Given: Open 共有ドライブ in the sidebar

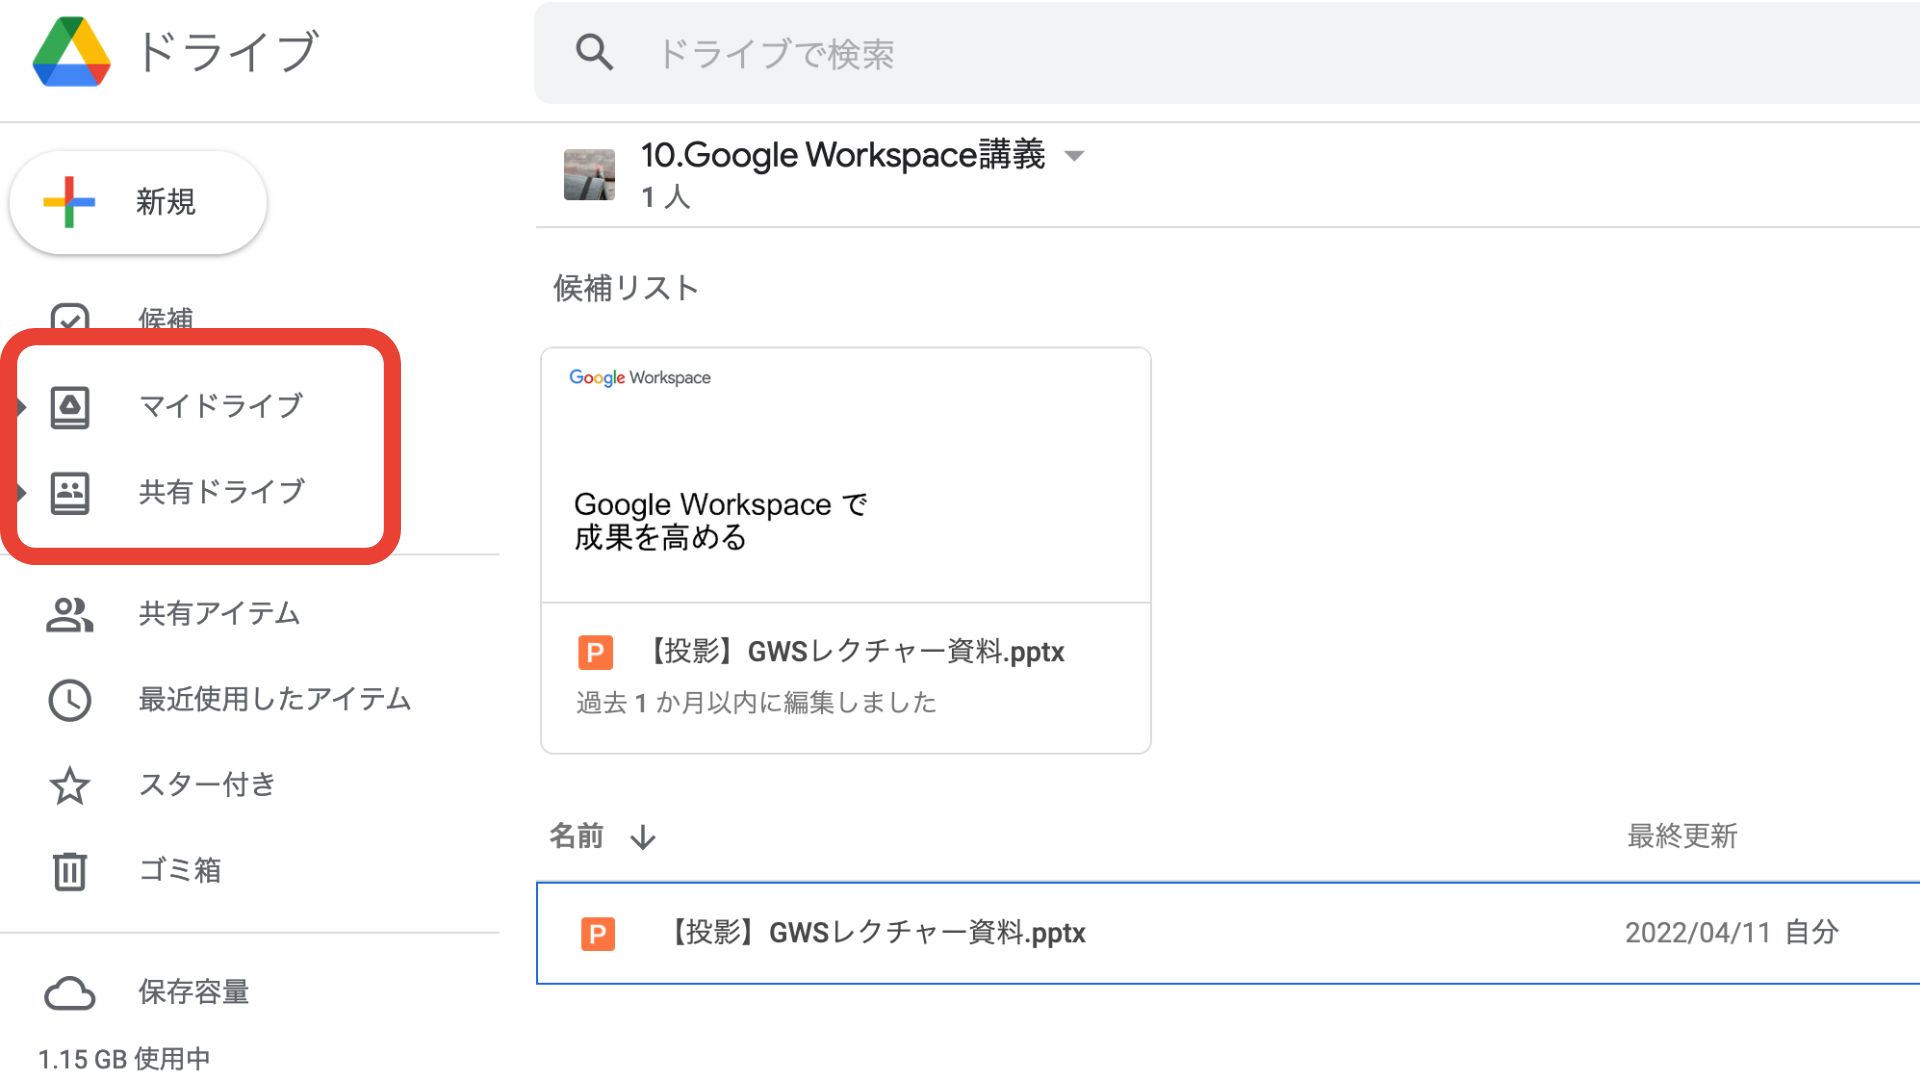Looking at the screenshot, I should click(x=221, y=492).
